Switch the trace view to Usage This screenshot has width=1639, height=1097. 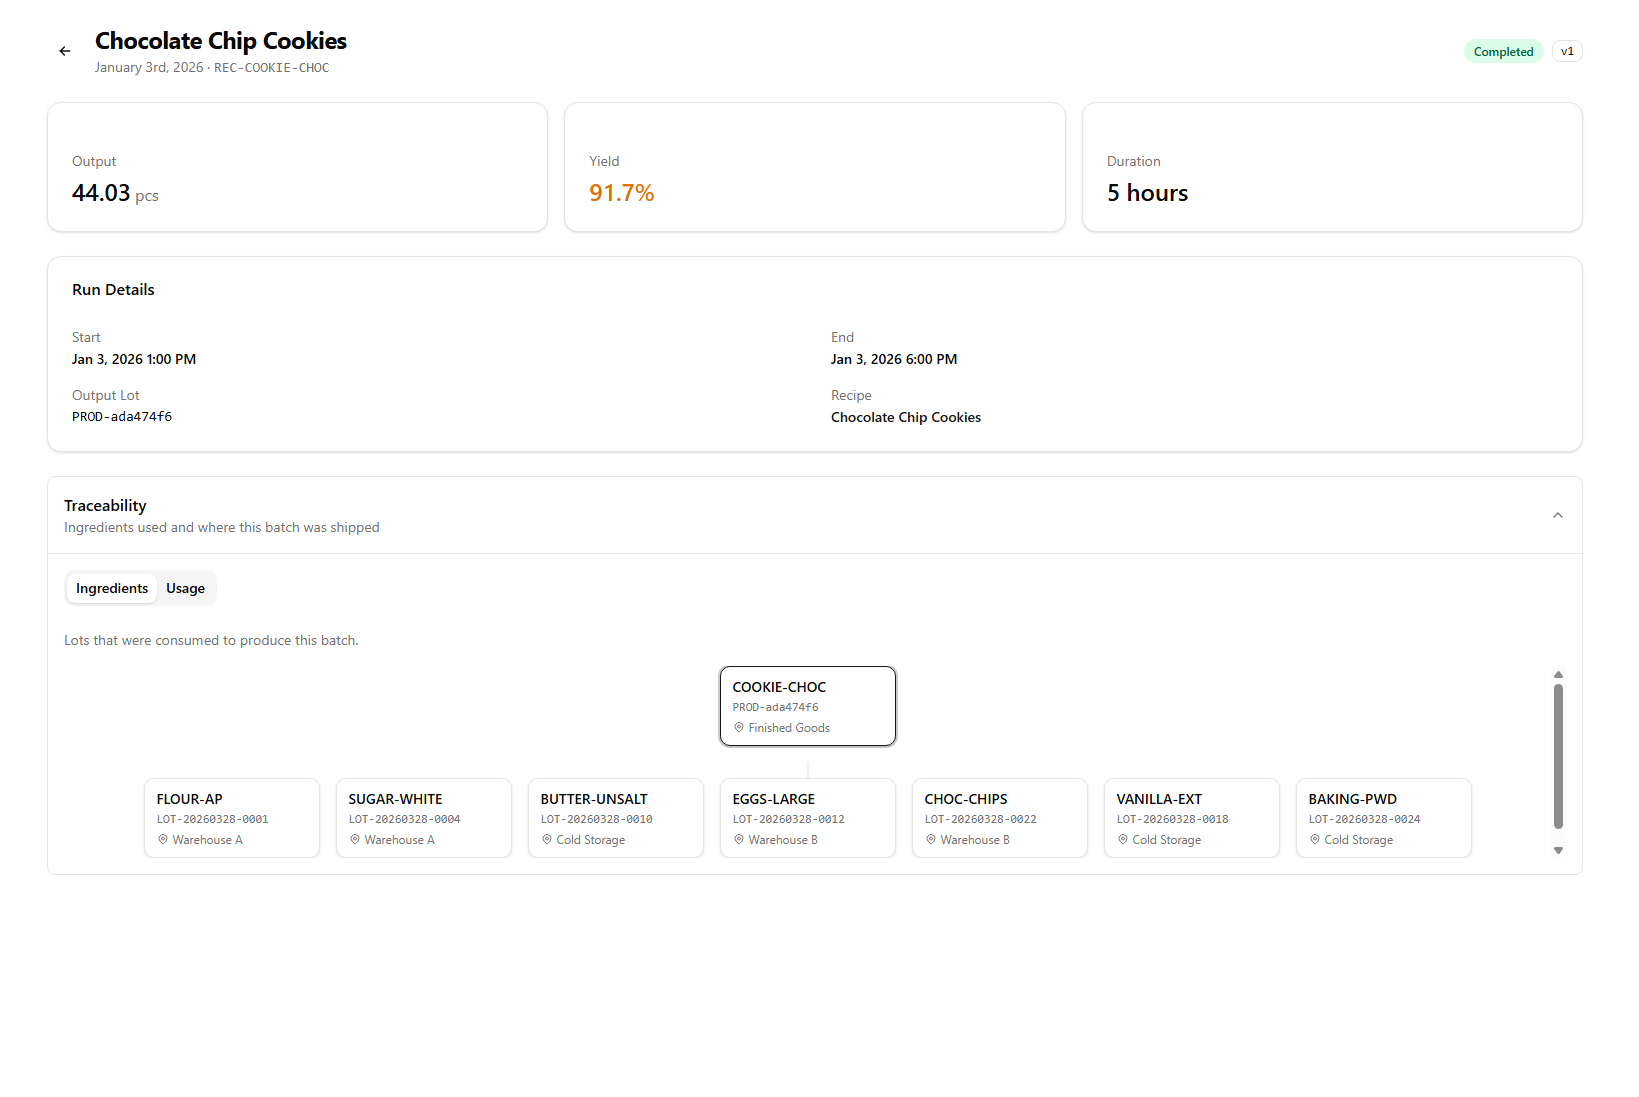click(x=185, y=588)
